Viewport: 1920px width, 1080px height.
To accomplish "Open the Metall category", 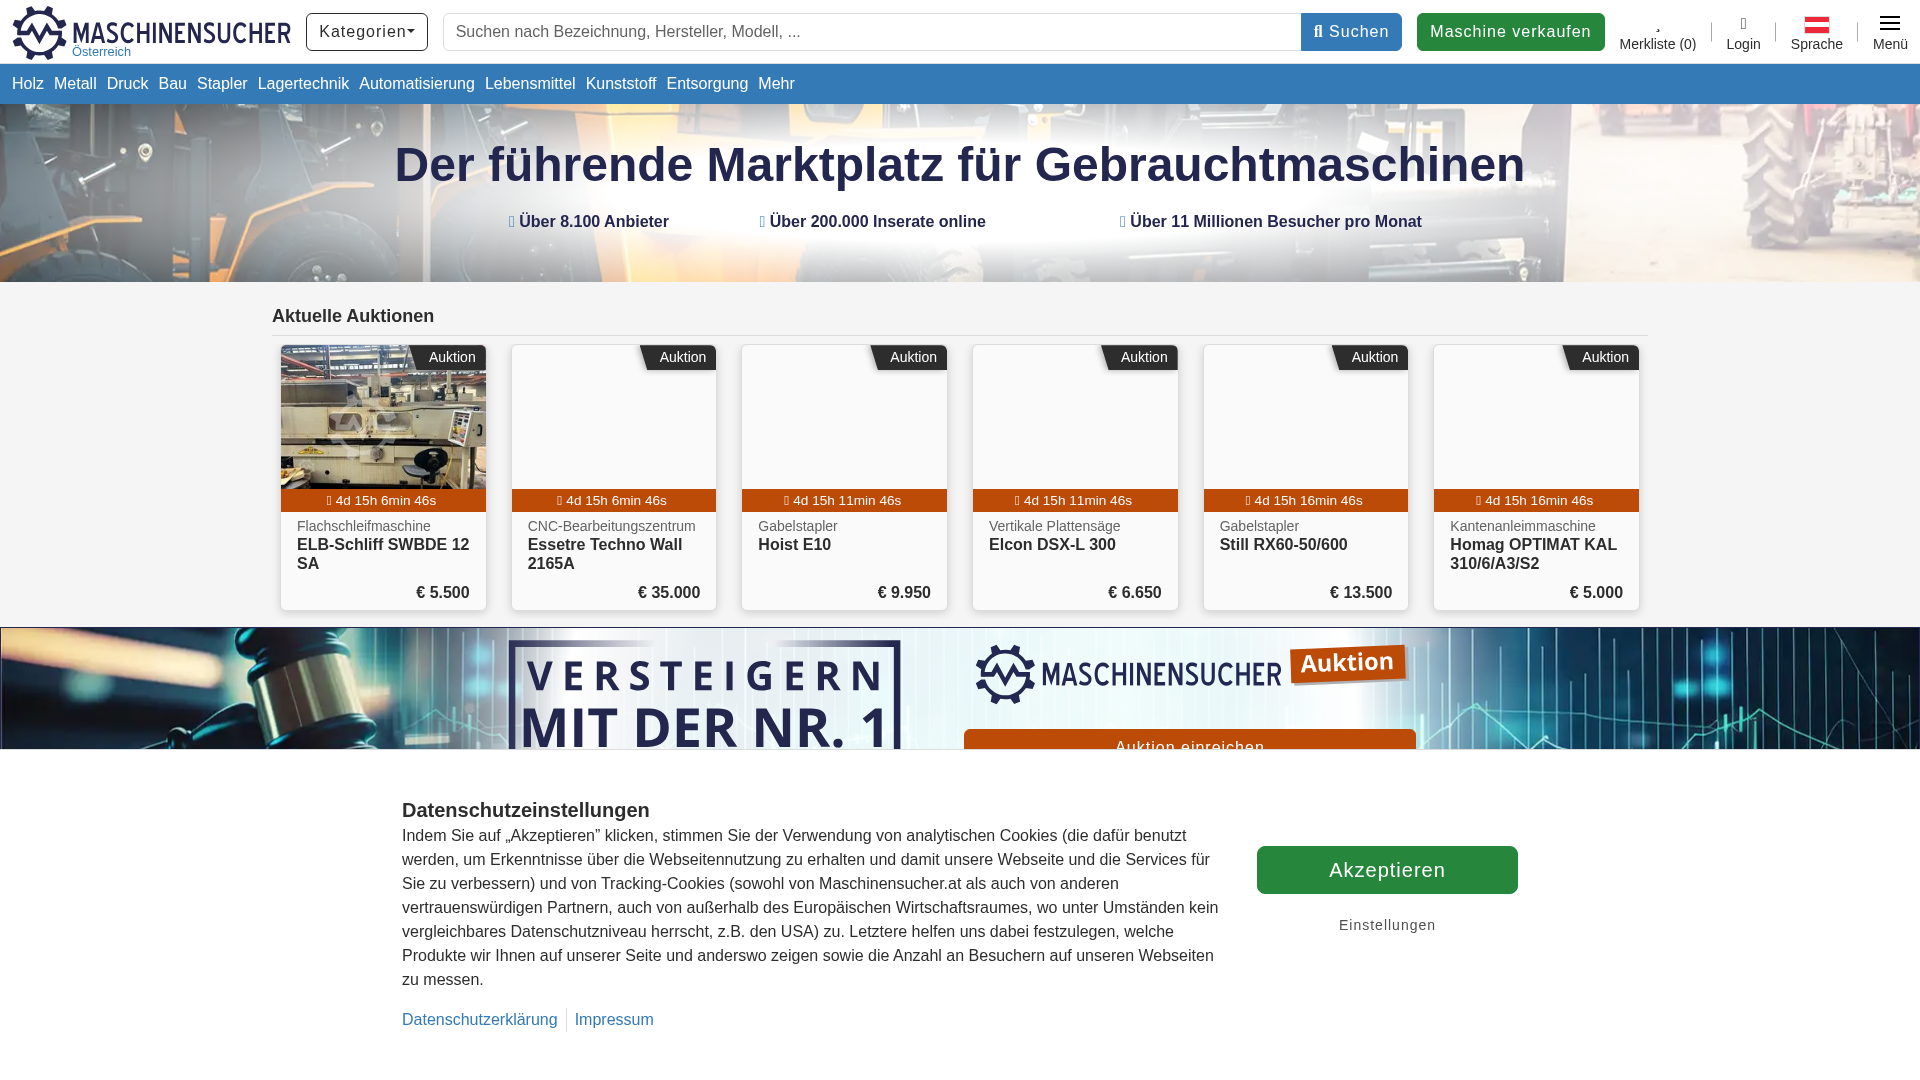I will point(75,84).
